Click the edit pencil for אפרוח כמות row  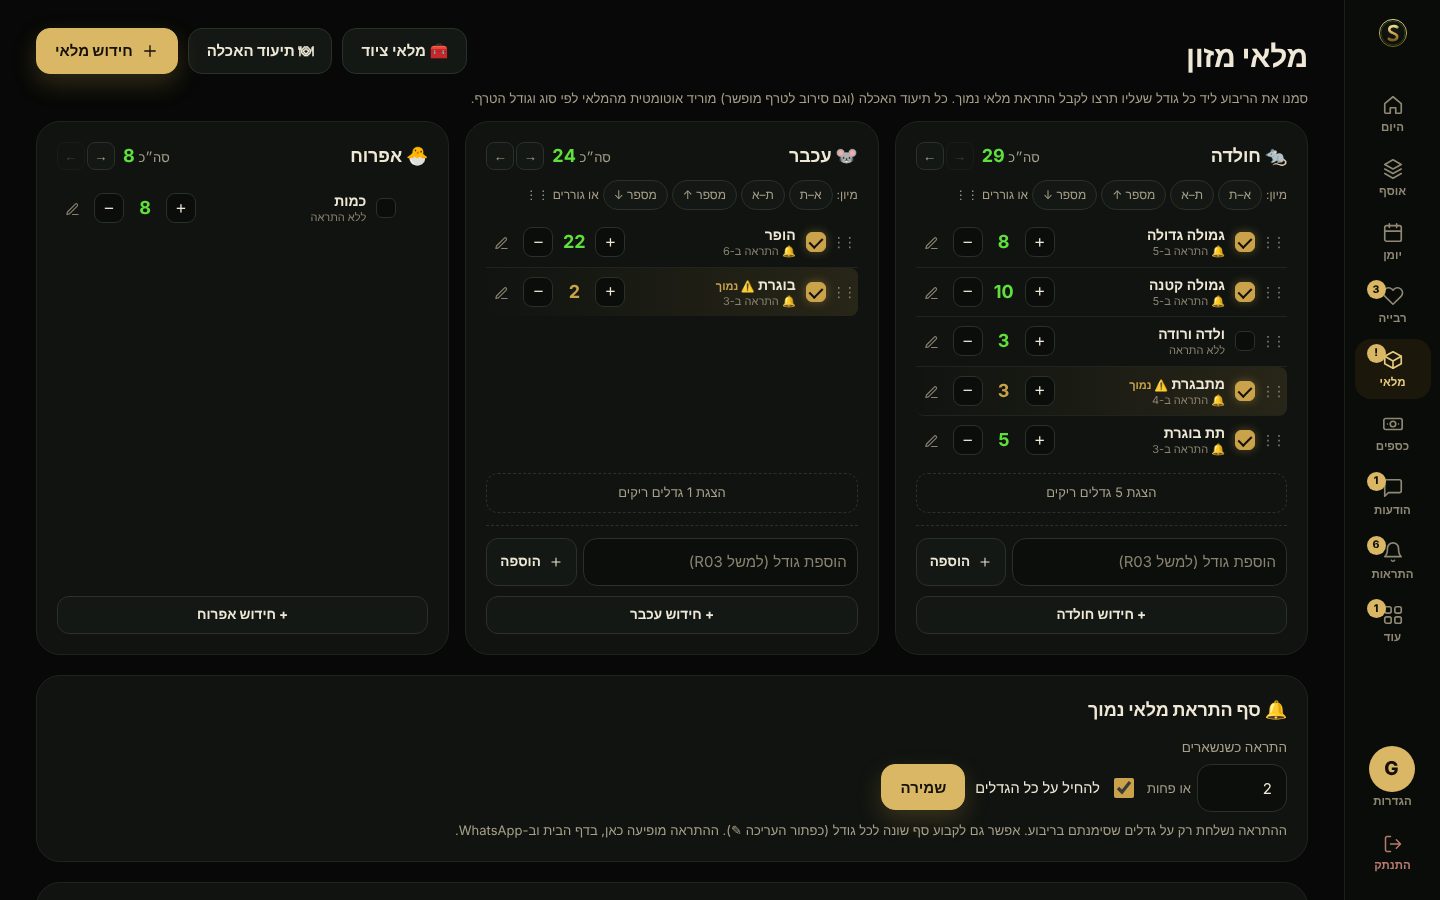(72, 209)
